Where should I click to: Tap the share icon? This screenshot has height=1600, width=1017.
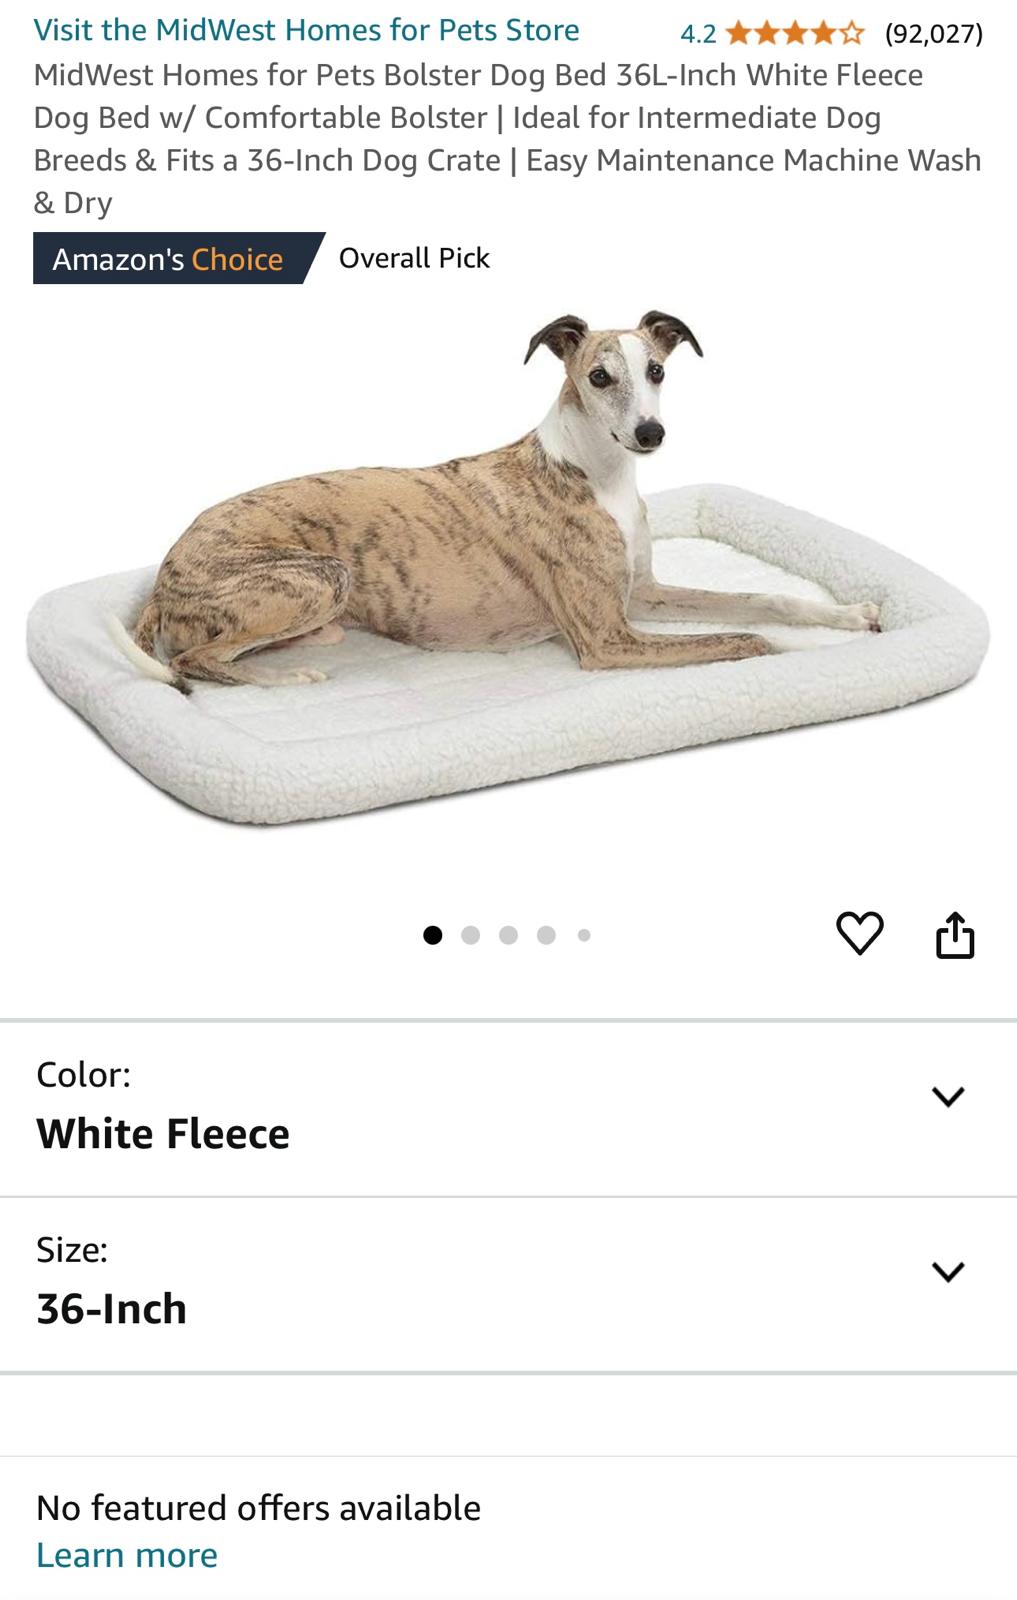(x=954, y=934)
